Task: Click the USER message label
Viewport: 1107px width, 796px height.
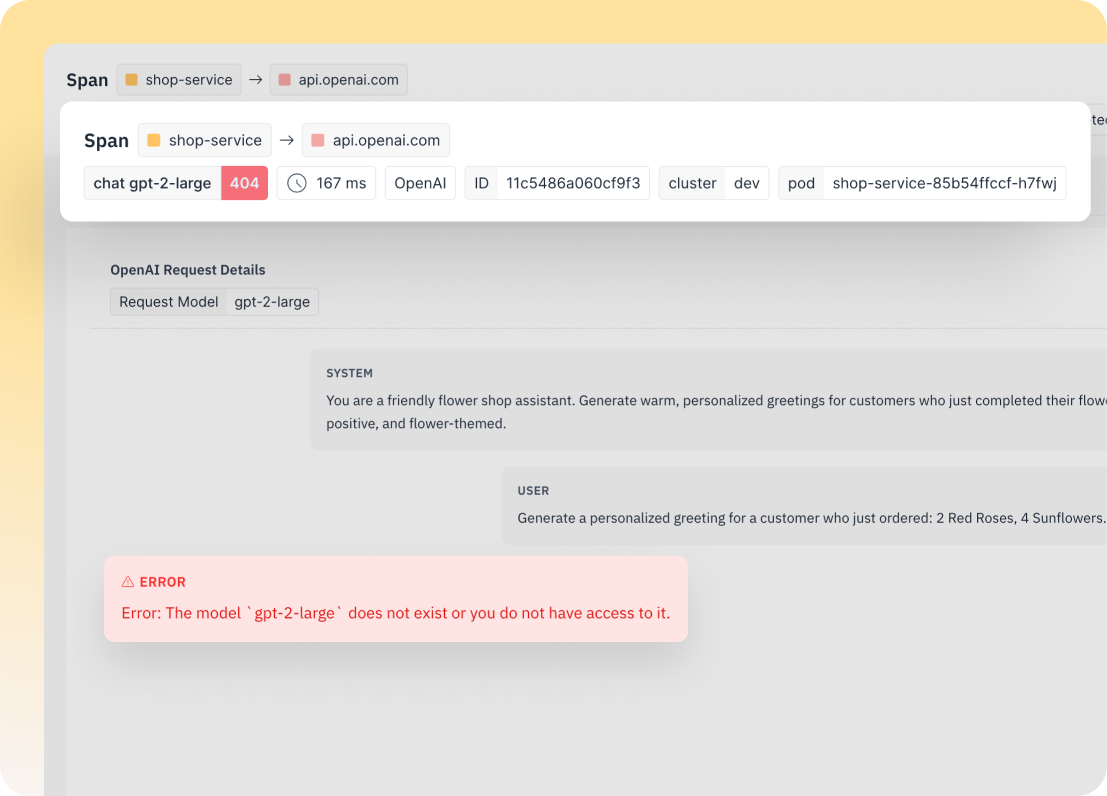Action: (x=533, y=491)
